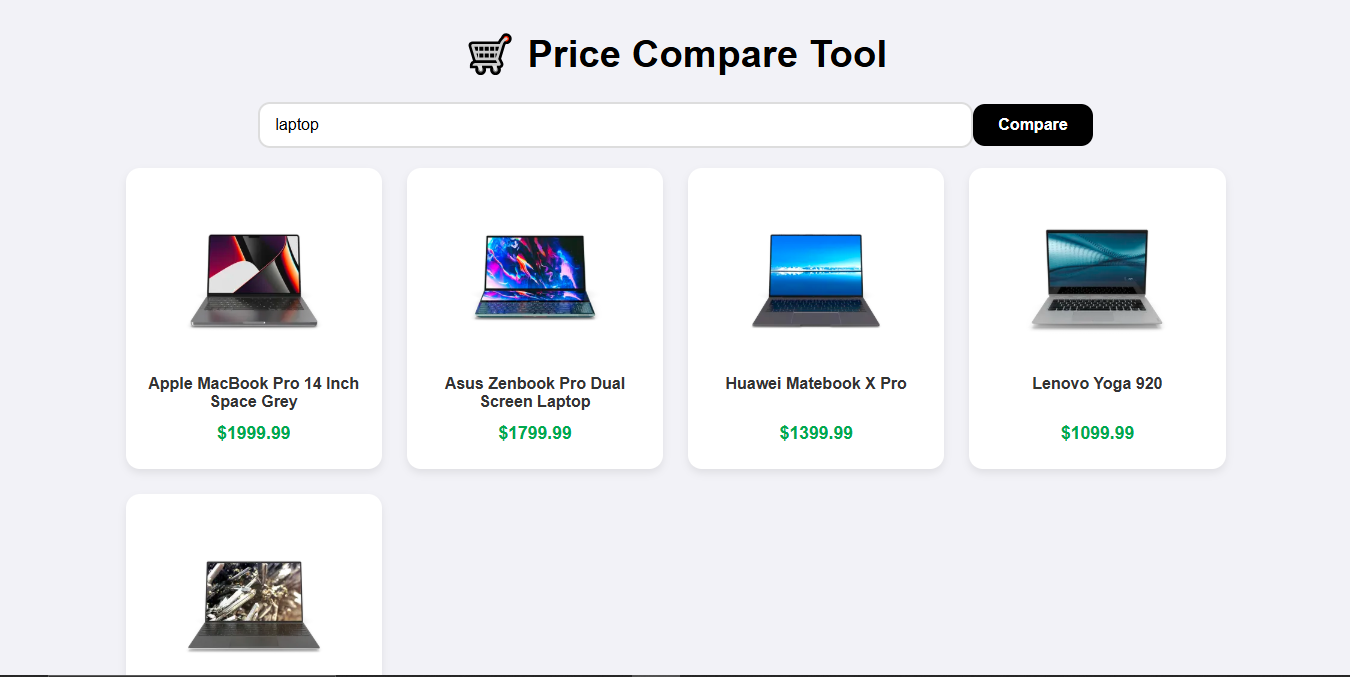Viewport: 1350px width, 677px height.
Task: Click the $1399.99 price of Huawei Matebook
Action: [816, 433]
